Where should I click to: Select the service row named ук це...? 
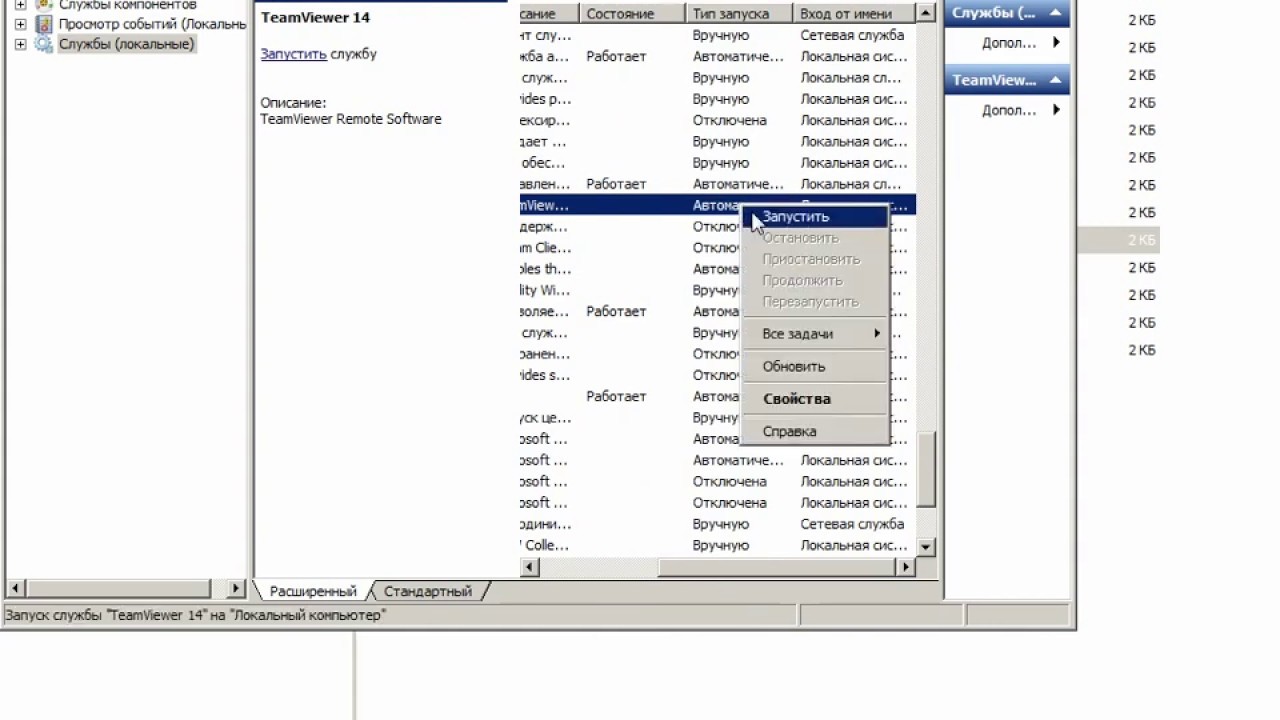(x=718, y=418)
